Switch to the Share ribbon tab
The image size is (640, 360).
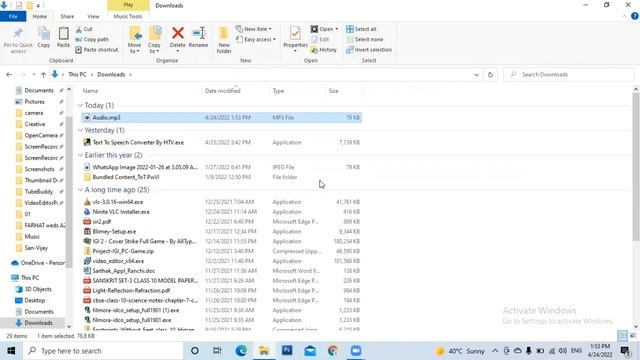click(x=67, y=16)
